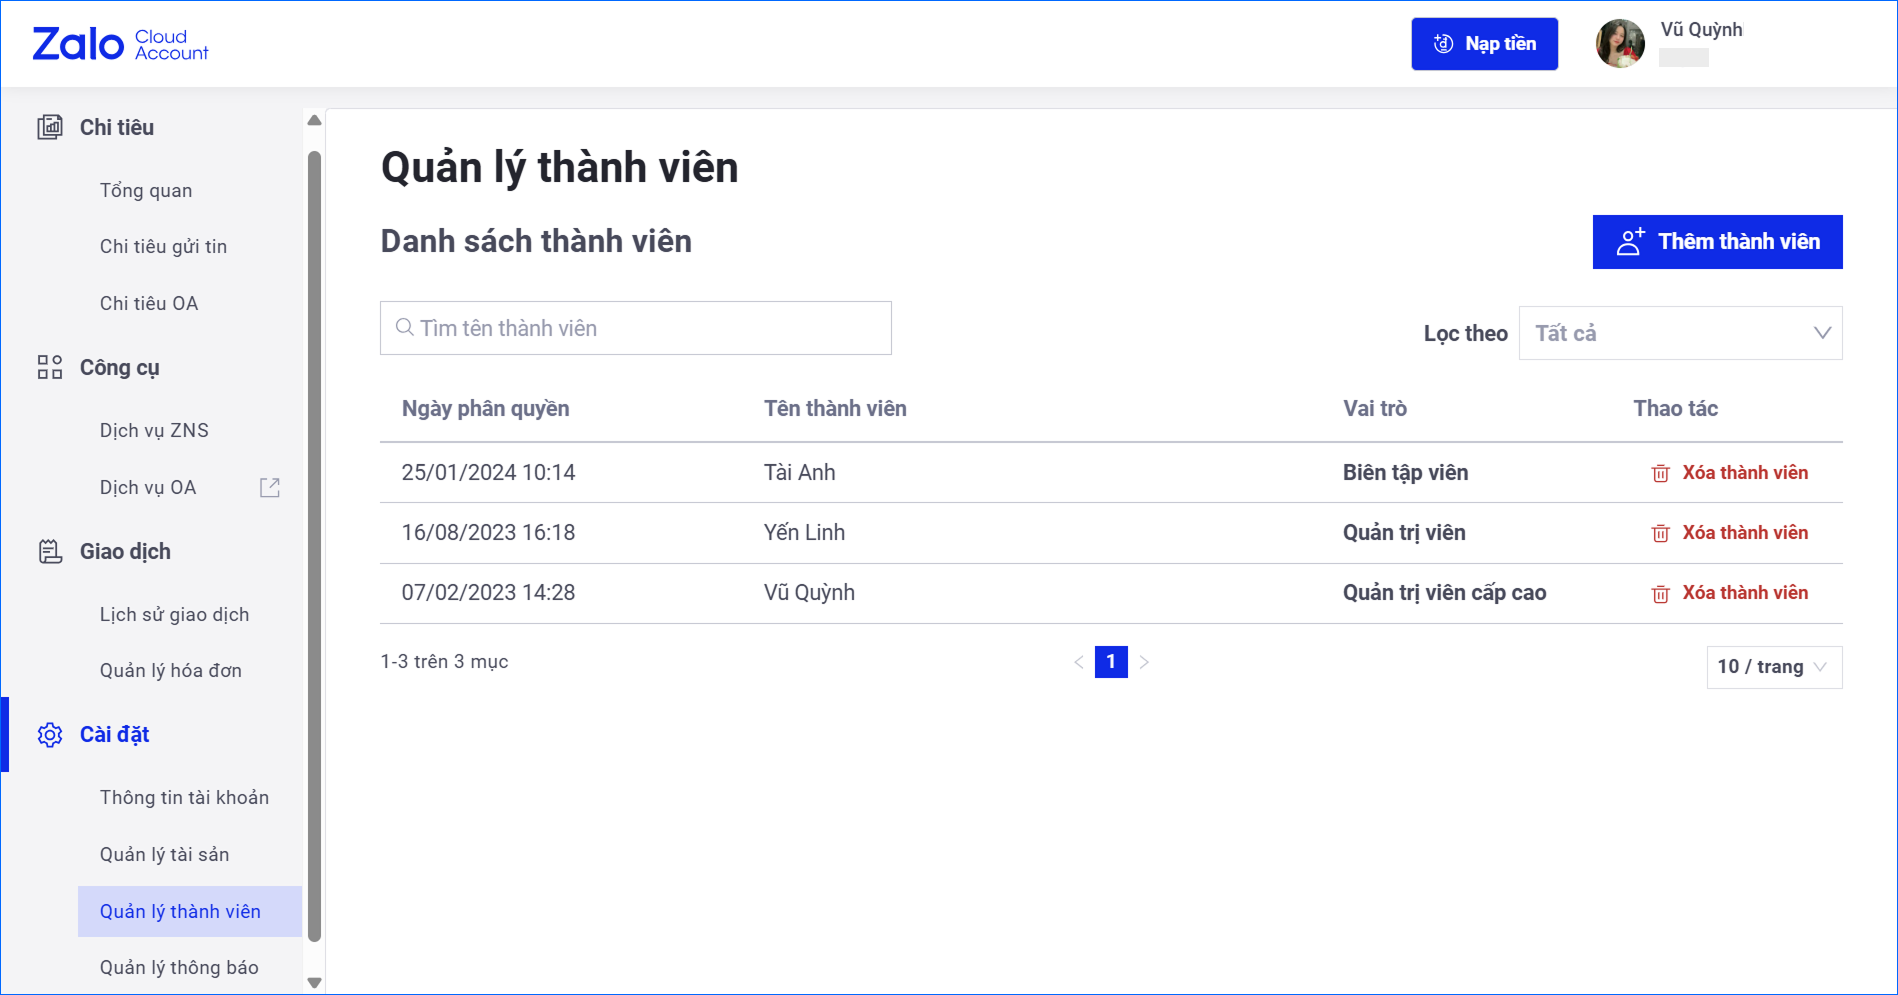Go to next page arrow
Viewport: 1898px width, 995px height.
pyautogui.click(x=1144, y=662)
